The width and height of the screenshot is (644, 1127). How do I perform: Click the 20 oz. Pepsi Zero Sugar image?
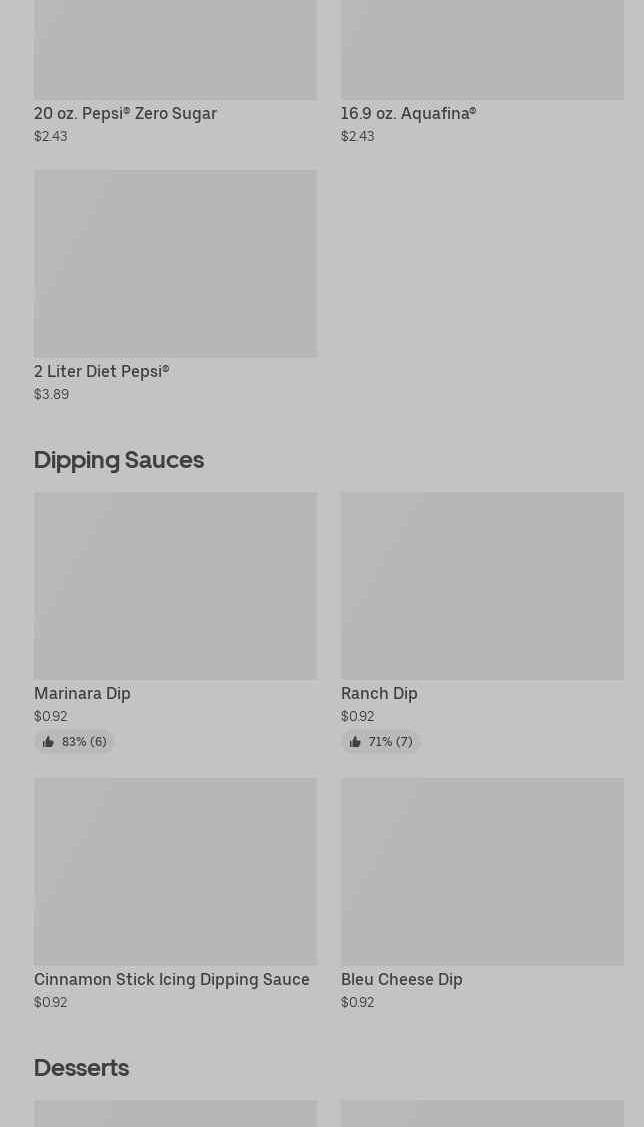[175, 50]
